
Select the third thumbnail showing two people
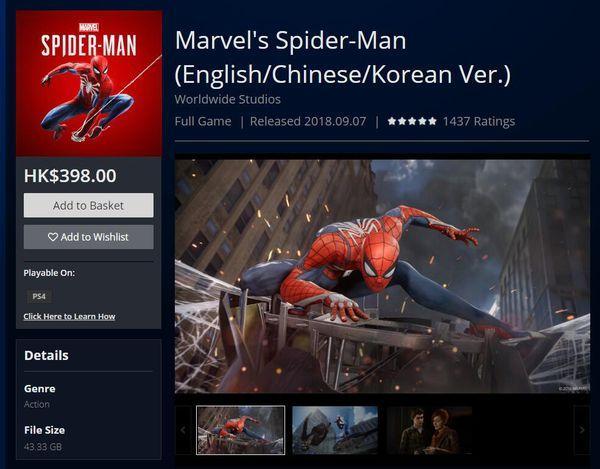[x=429, y=430]
